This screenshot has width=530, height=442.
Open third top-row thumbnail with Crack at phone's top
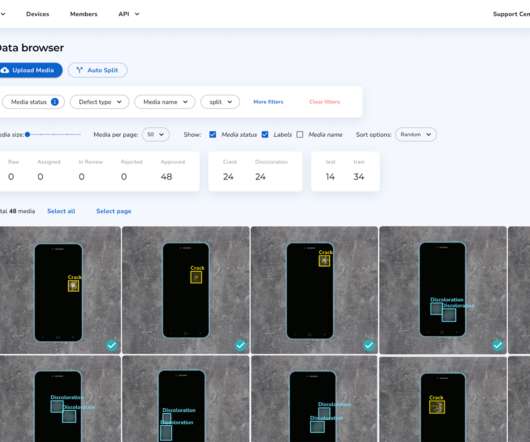(x=314, y=290)
